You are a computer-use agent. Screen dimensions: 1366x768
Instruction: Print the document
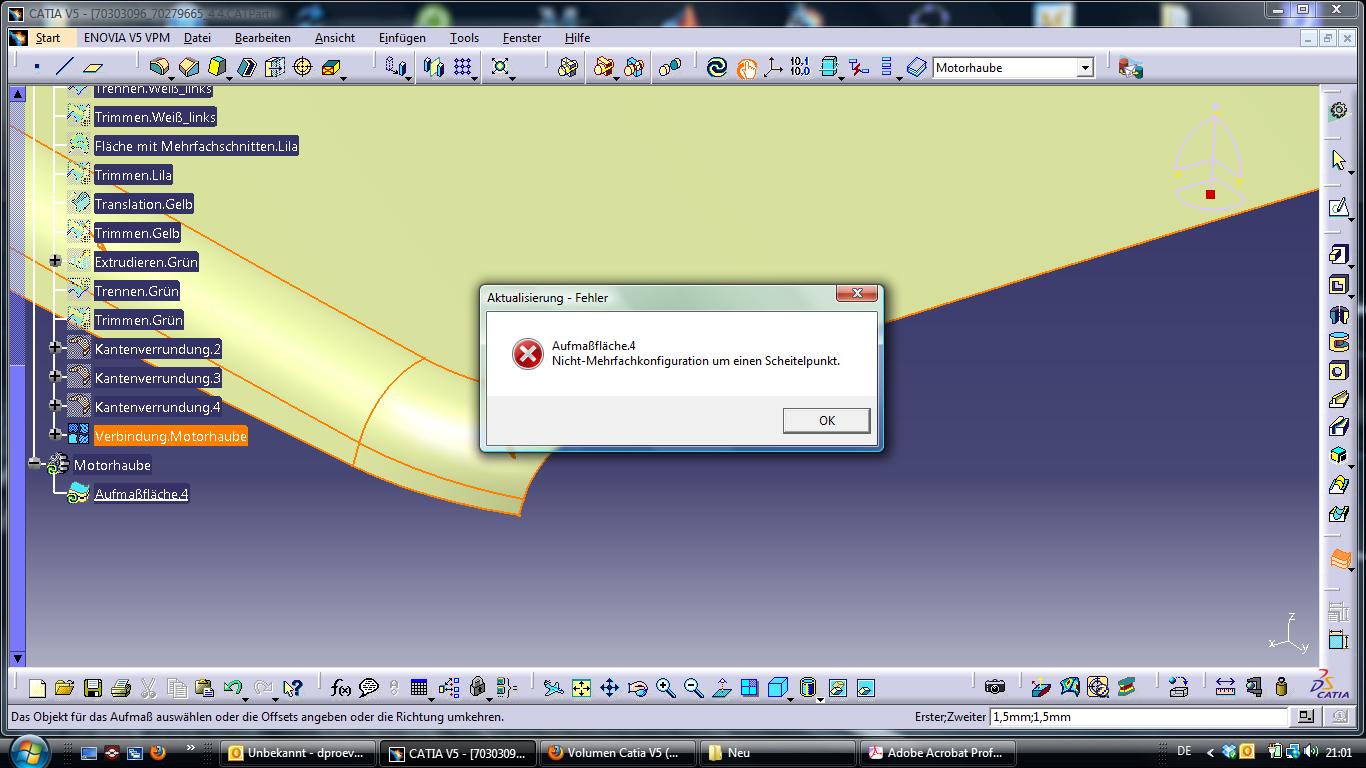click(121, 688)
